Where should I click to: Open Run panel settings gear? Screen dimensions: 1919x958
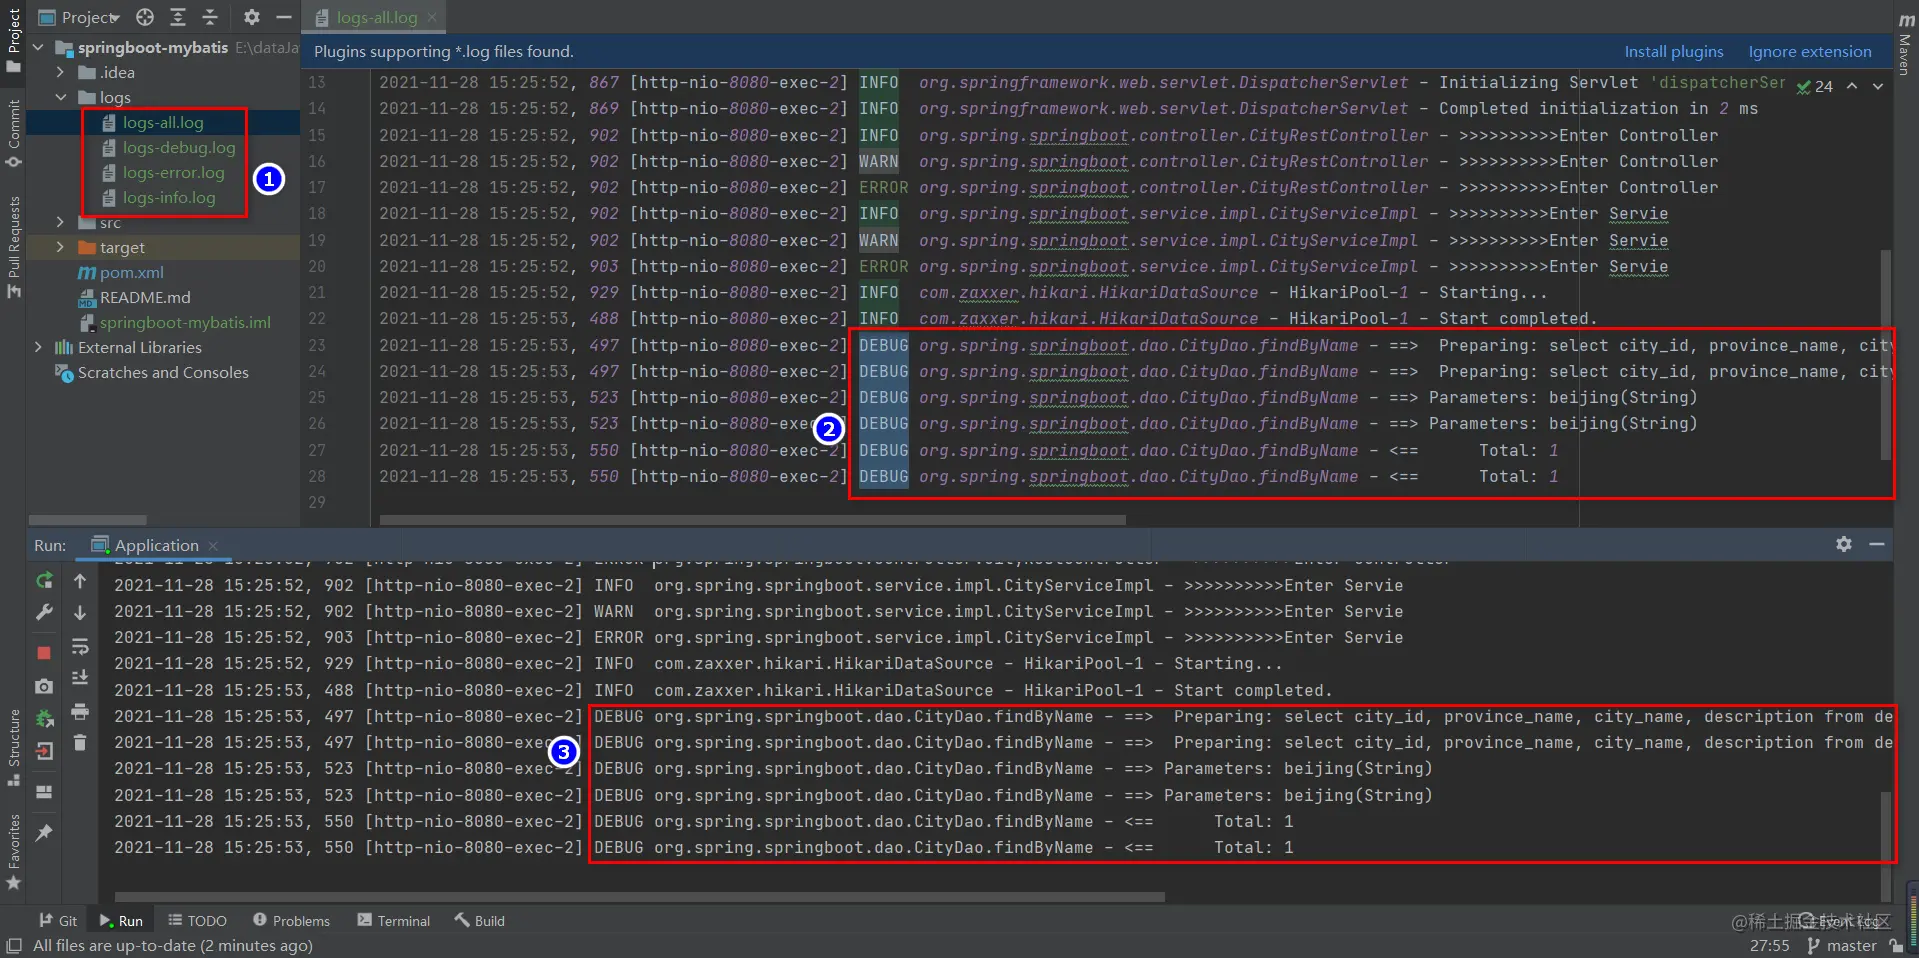[x=1844, y=544]
